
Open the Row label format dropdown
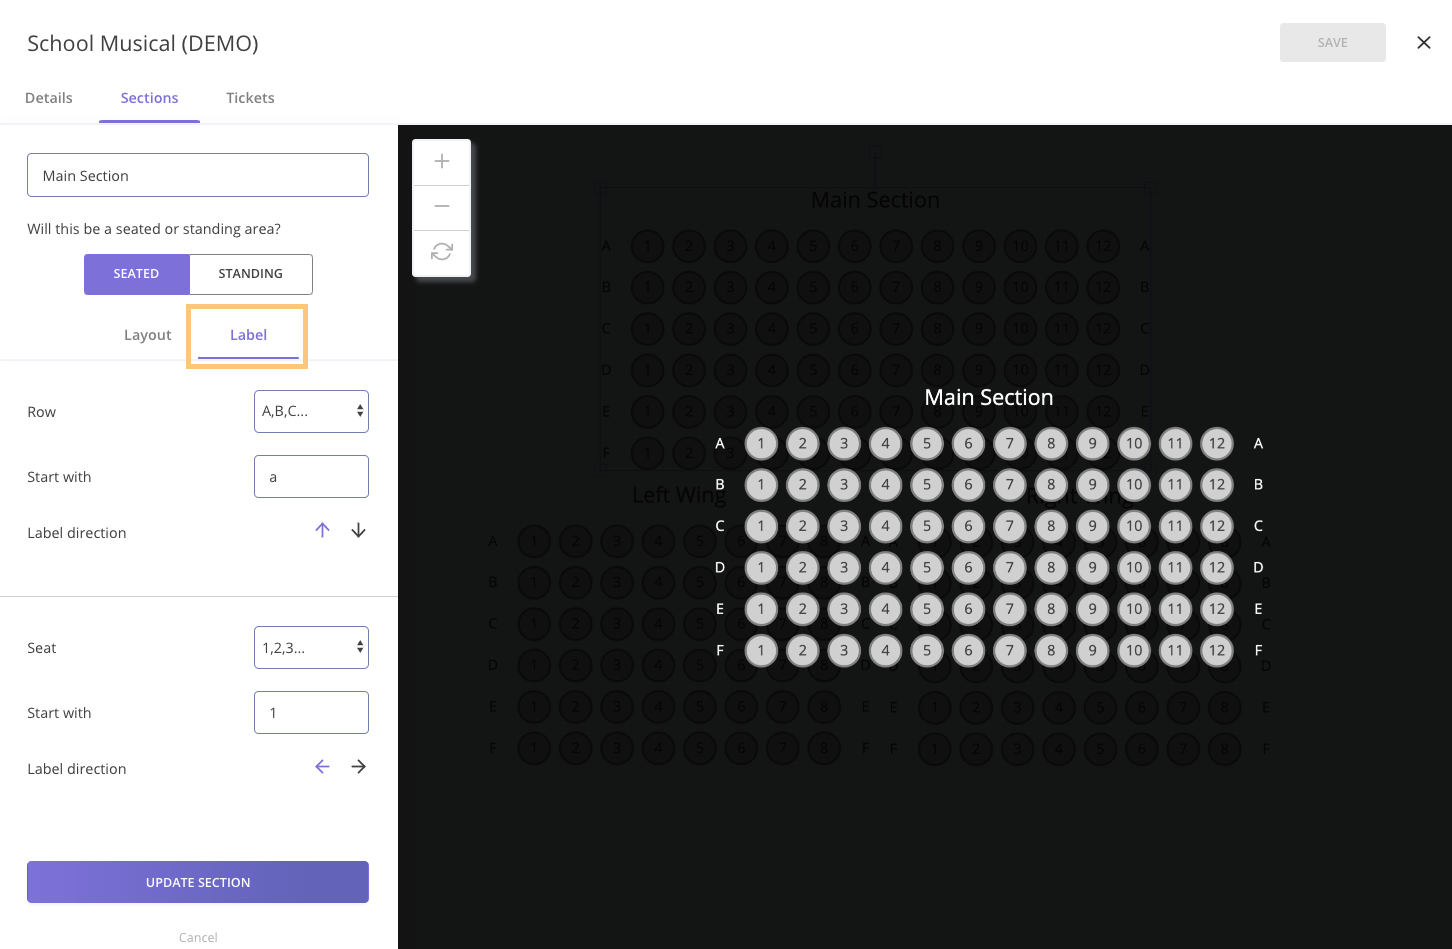pyautogui.click(x=311, y=411)
